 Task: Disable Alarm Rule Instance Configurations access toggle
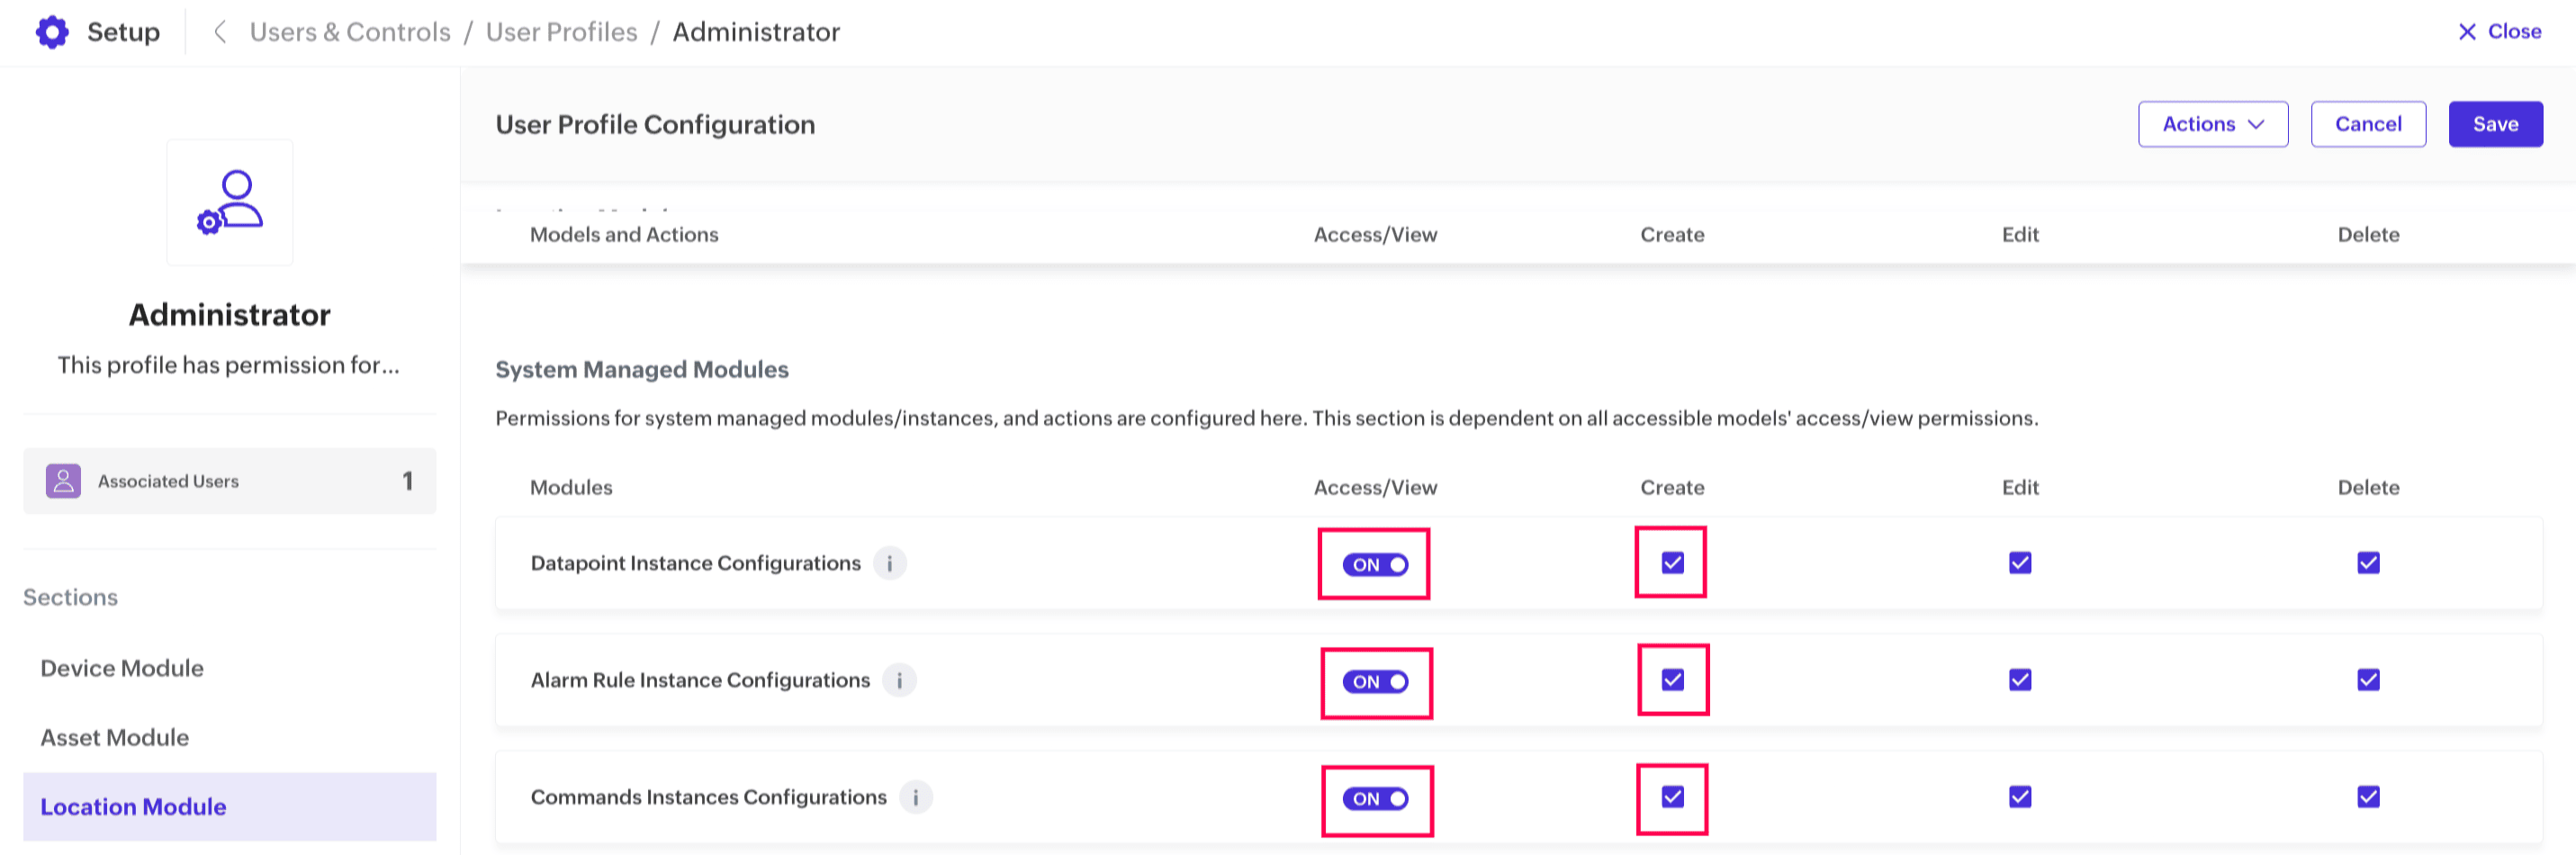point(1375,682)
